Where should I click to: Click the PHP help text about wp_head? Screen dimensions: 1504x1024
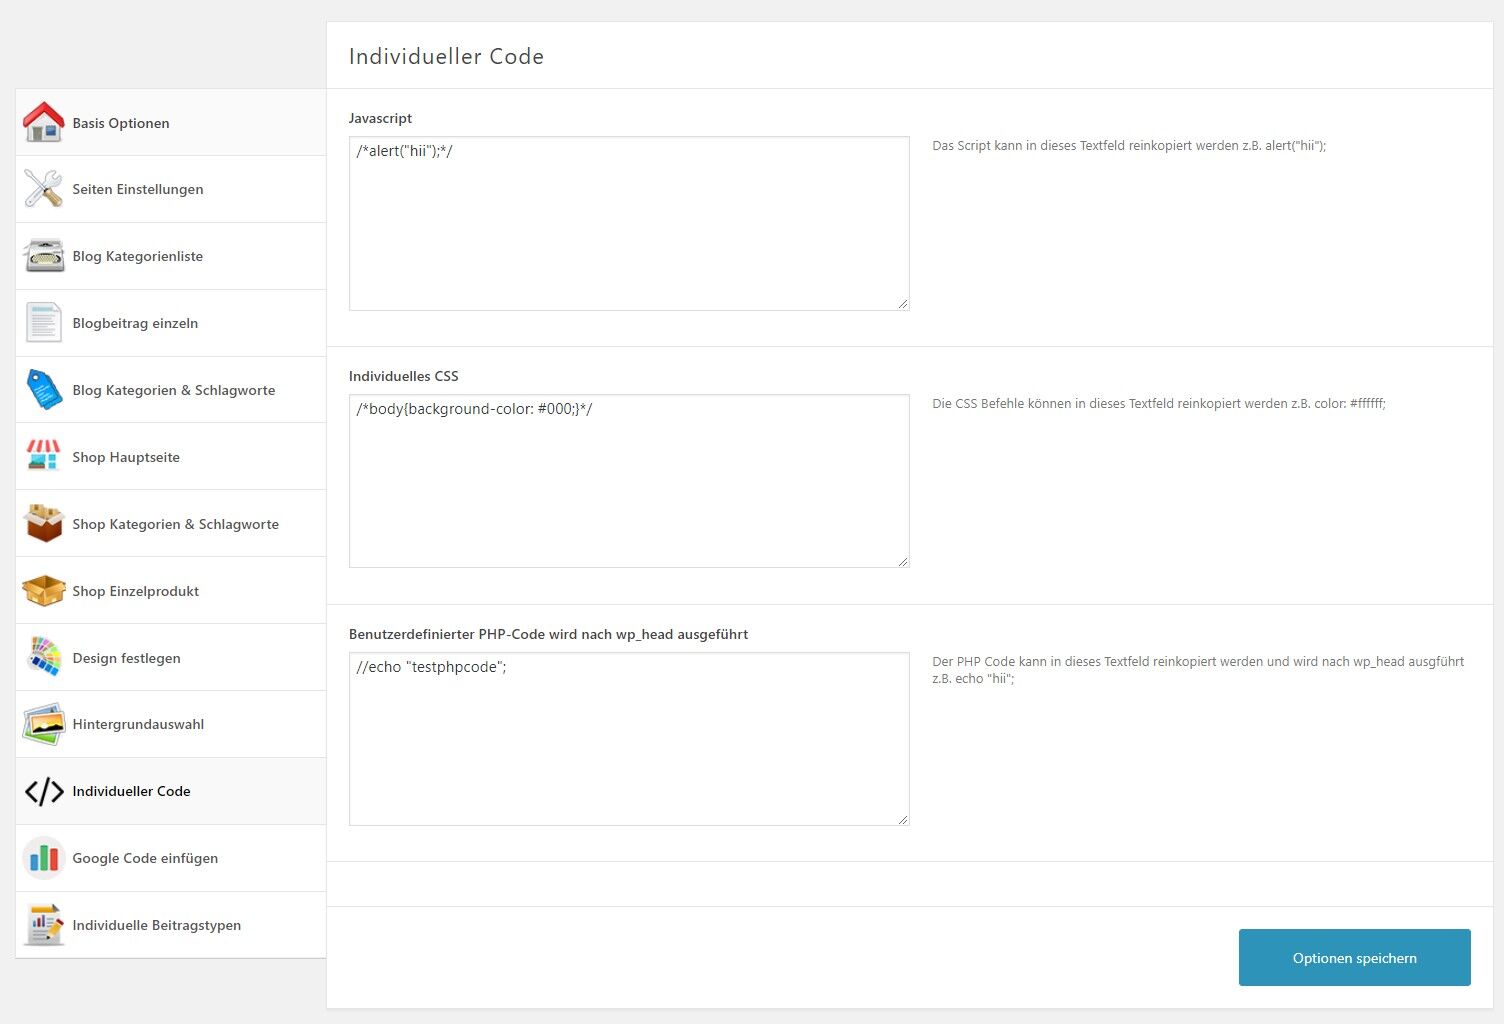coord(1198,670)
